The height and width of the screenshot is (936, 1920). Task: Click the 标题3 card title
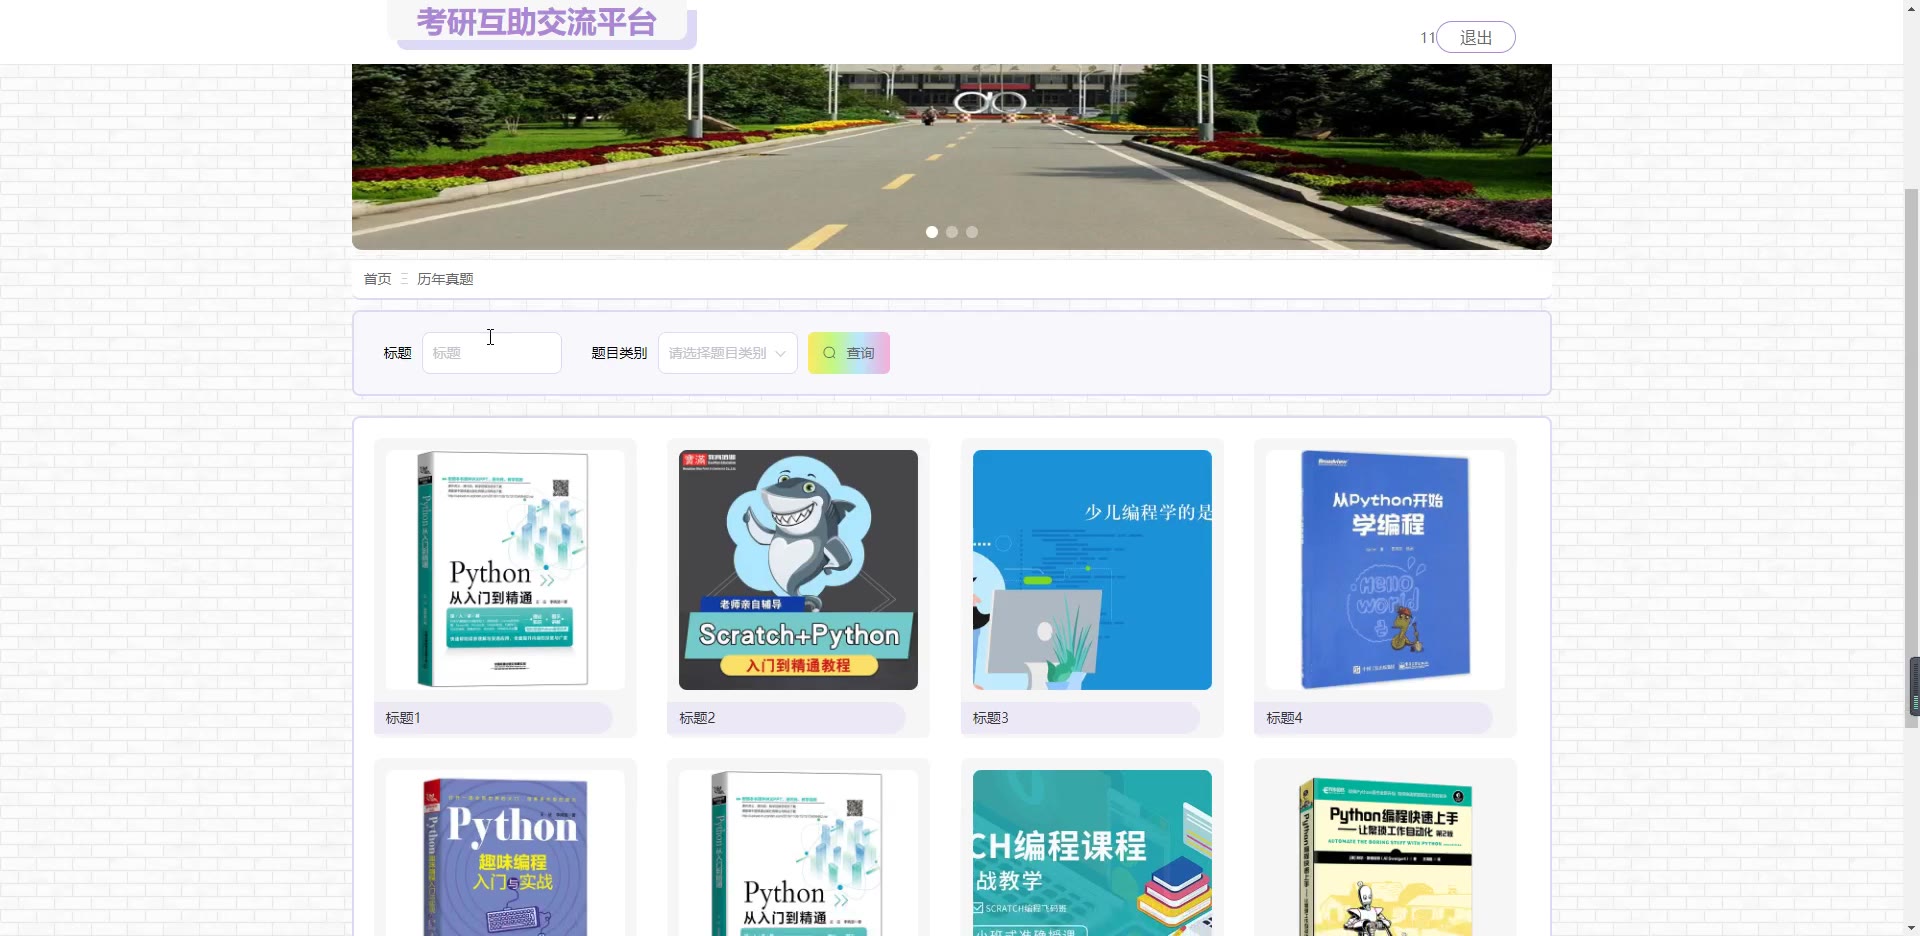click(991, 718)
